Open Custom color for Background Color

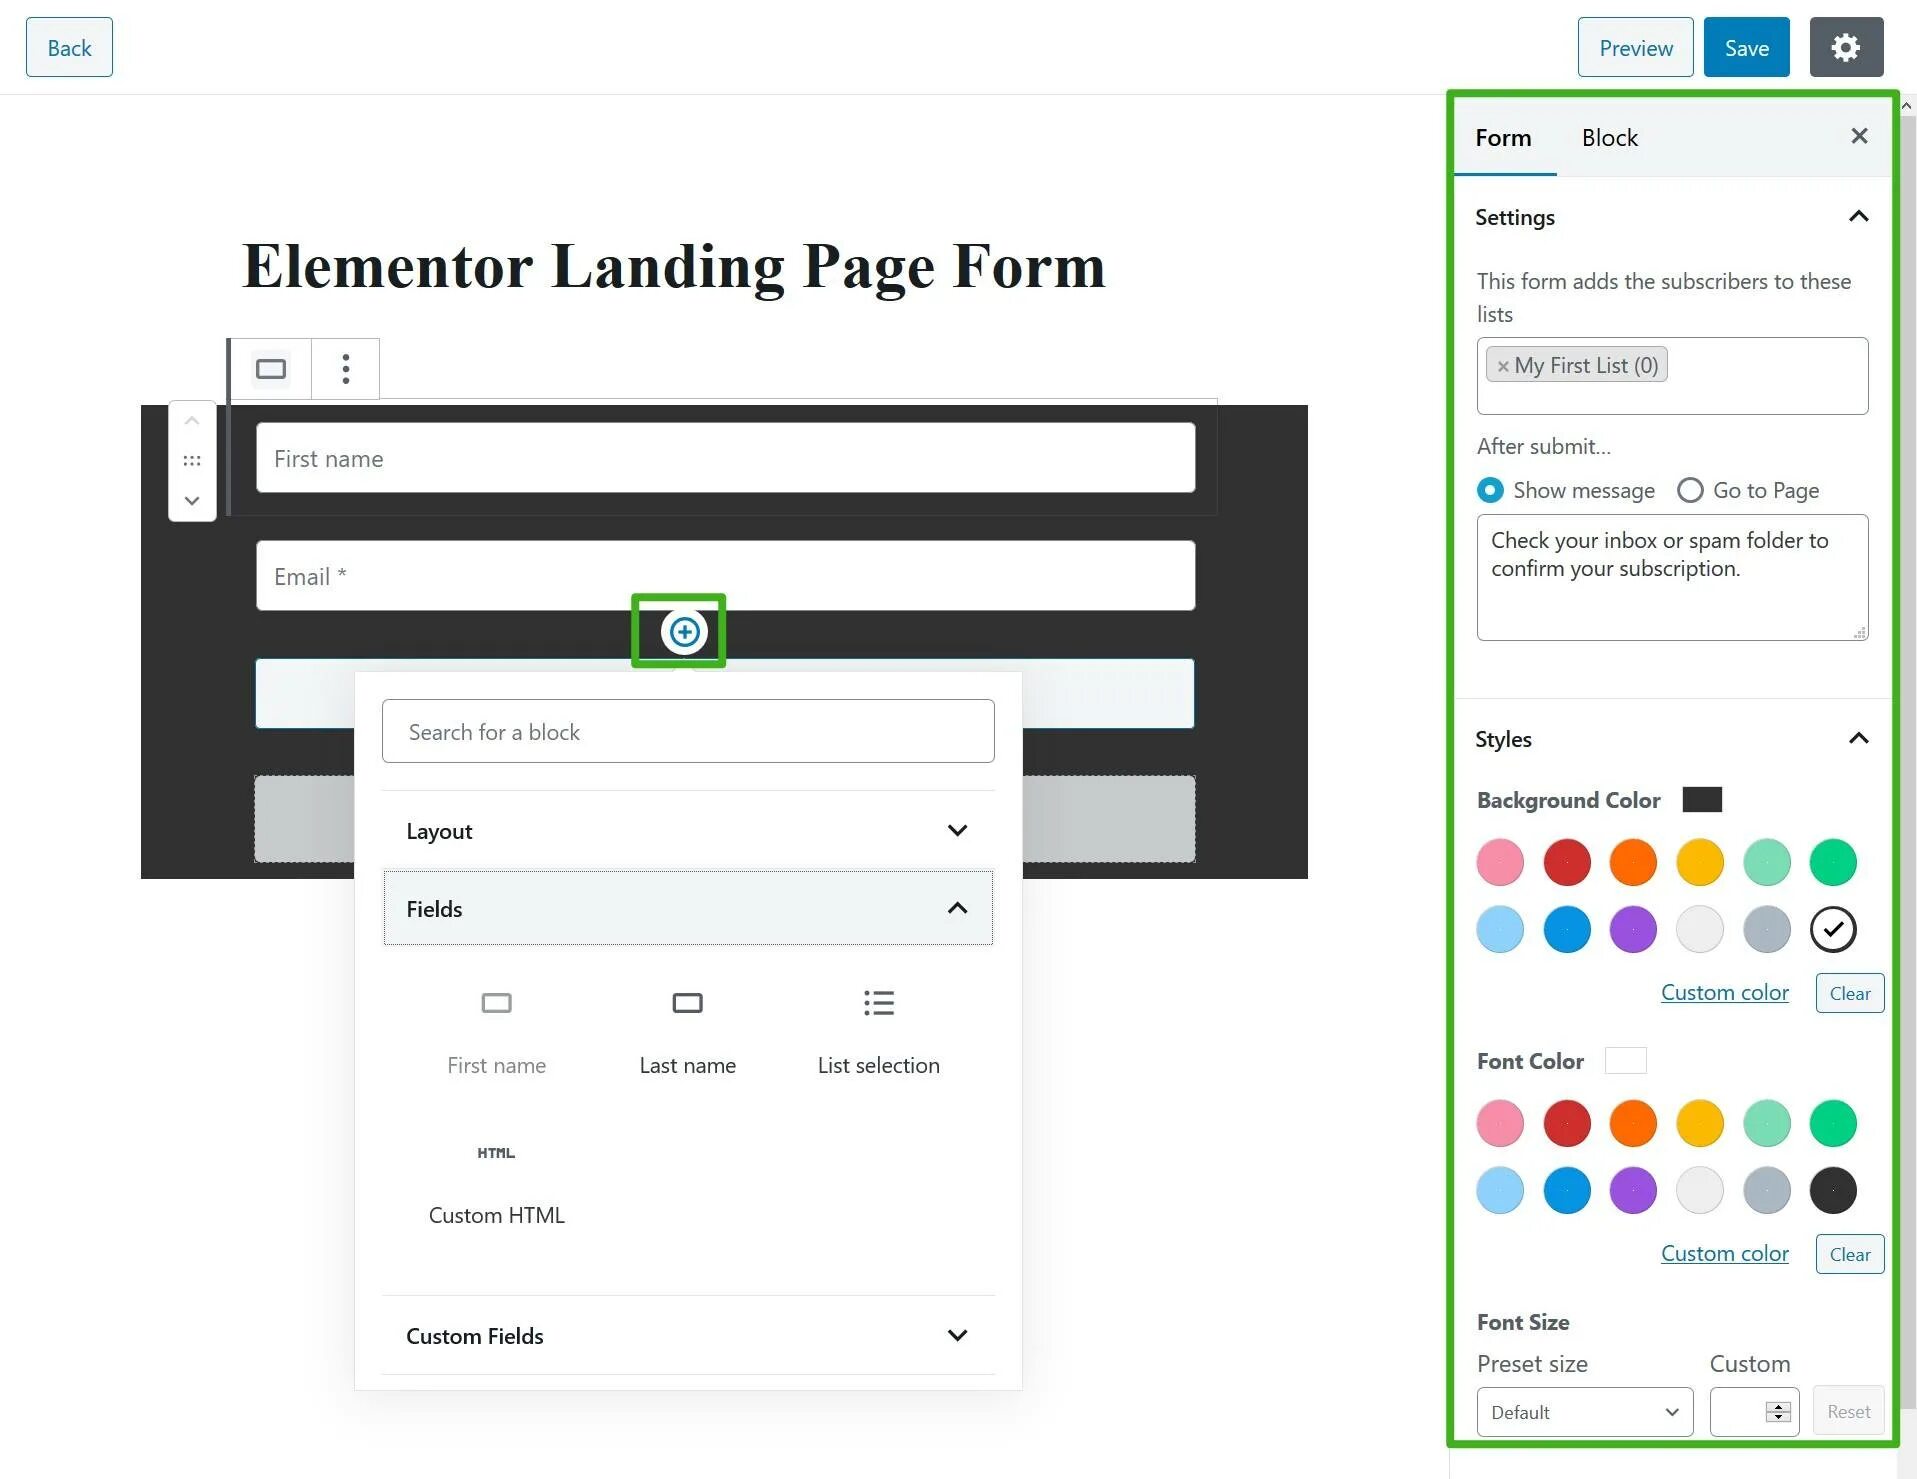point(1725,992)
